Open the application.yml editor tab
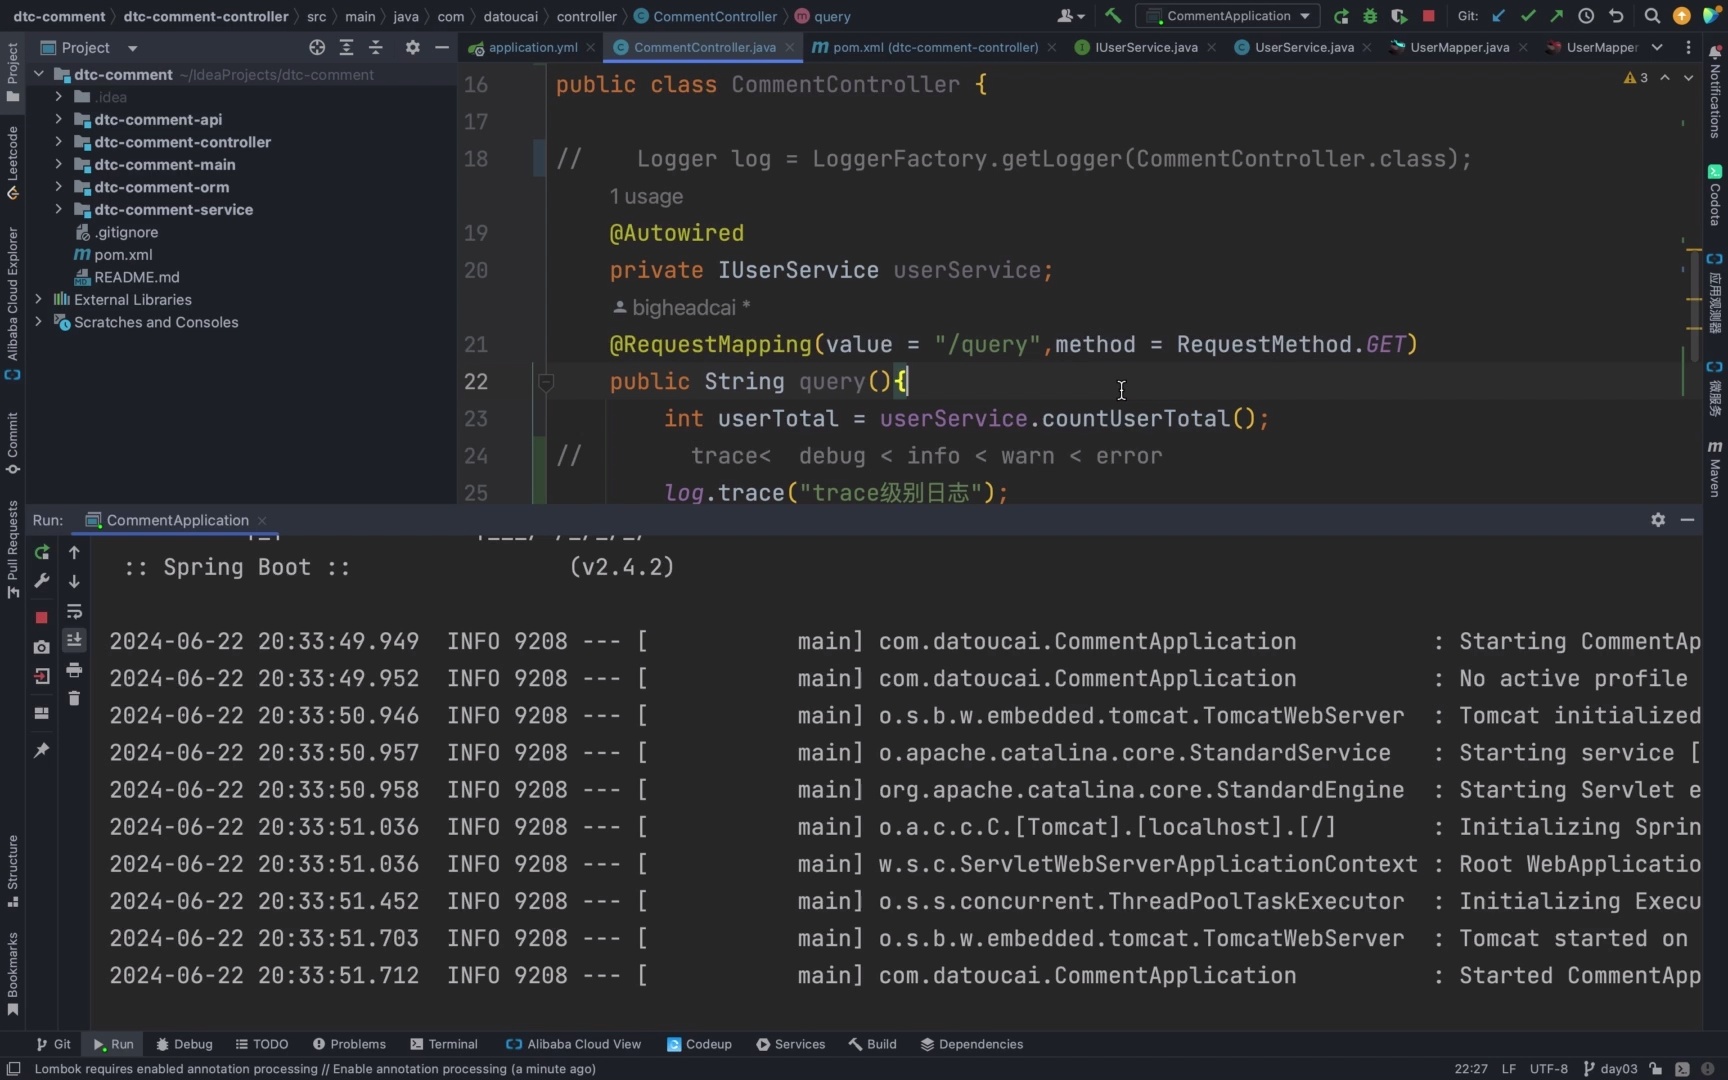The height and width of the screenshot is (1080, 1728). (532, 47)
